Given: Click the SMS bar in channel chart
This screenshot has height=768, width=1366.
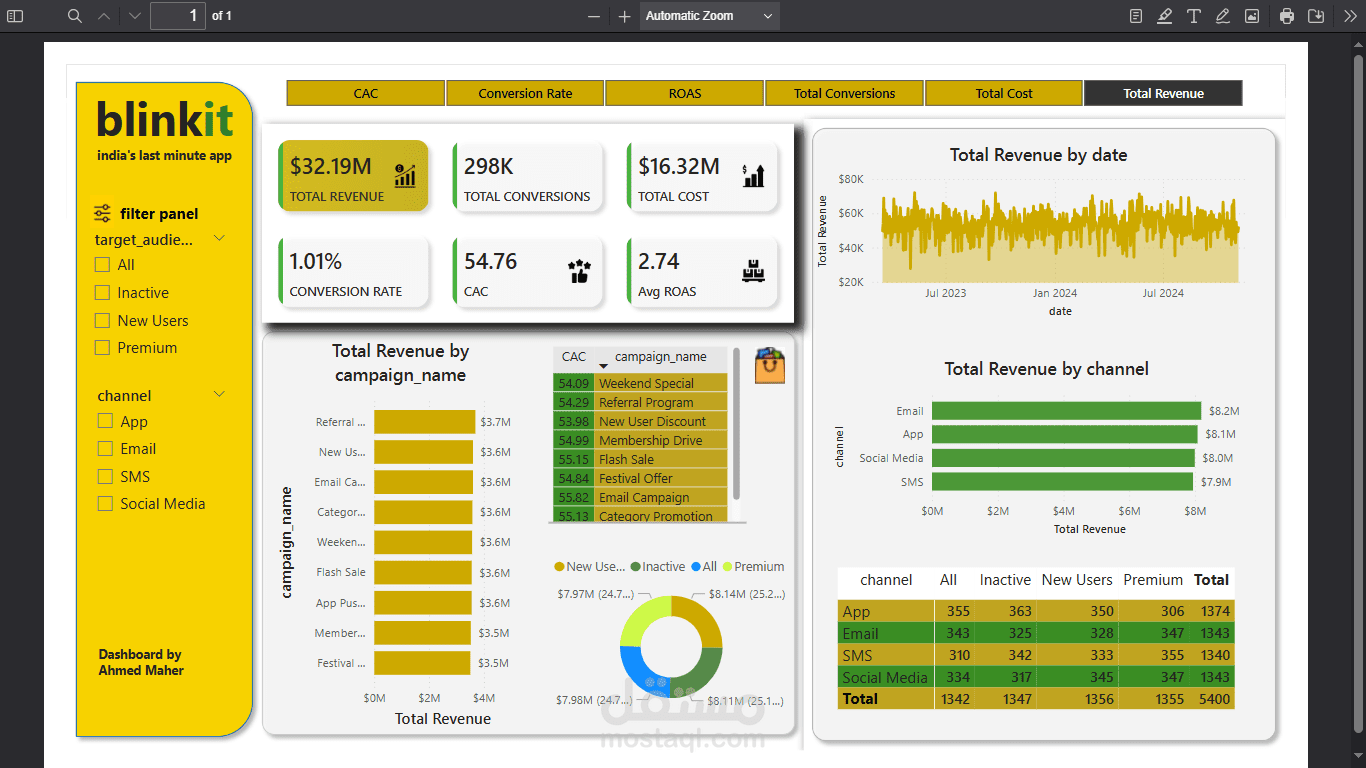Looking at the screenshot, I should pos(1063,482).
